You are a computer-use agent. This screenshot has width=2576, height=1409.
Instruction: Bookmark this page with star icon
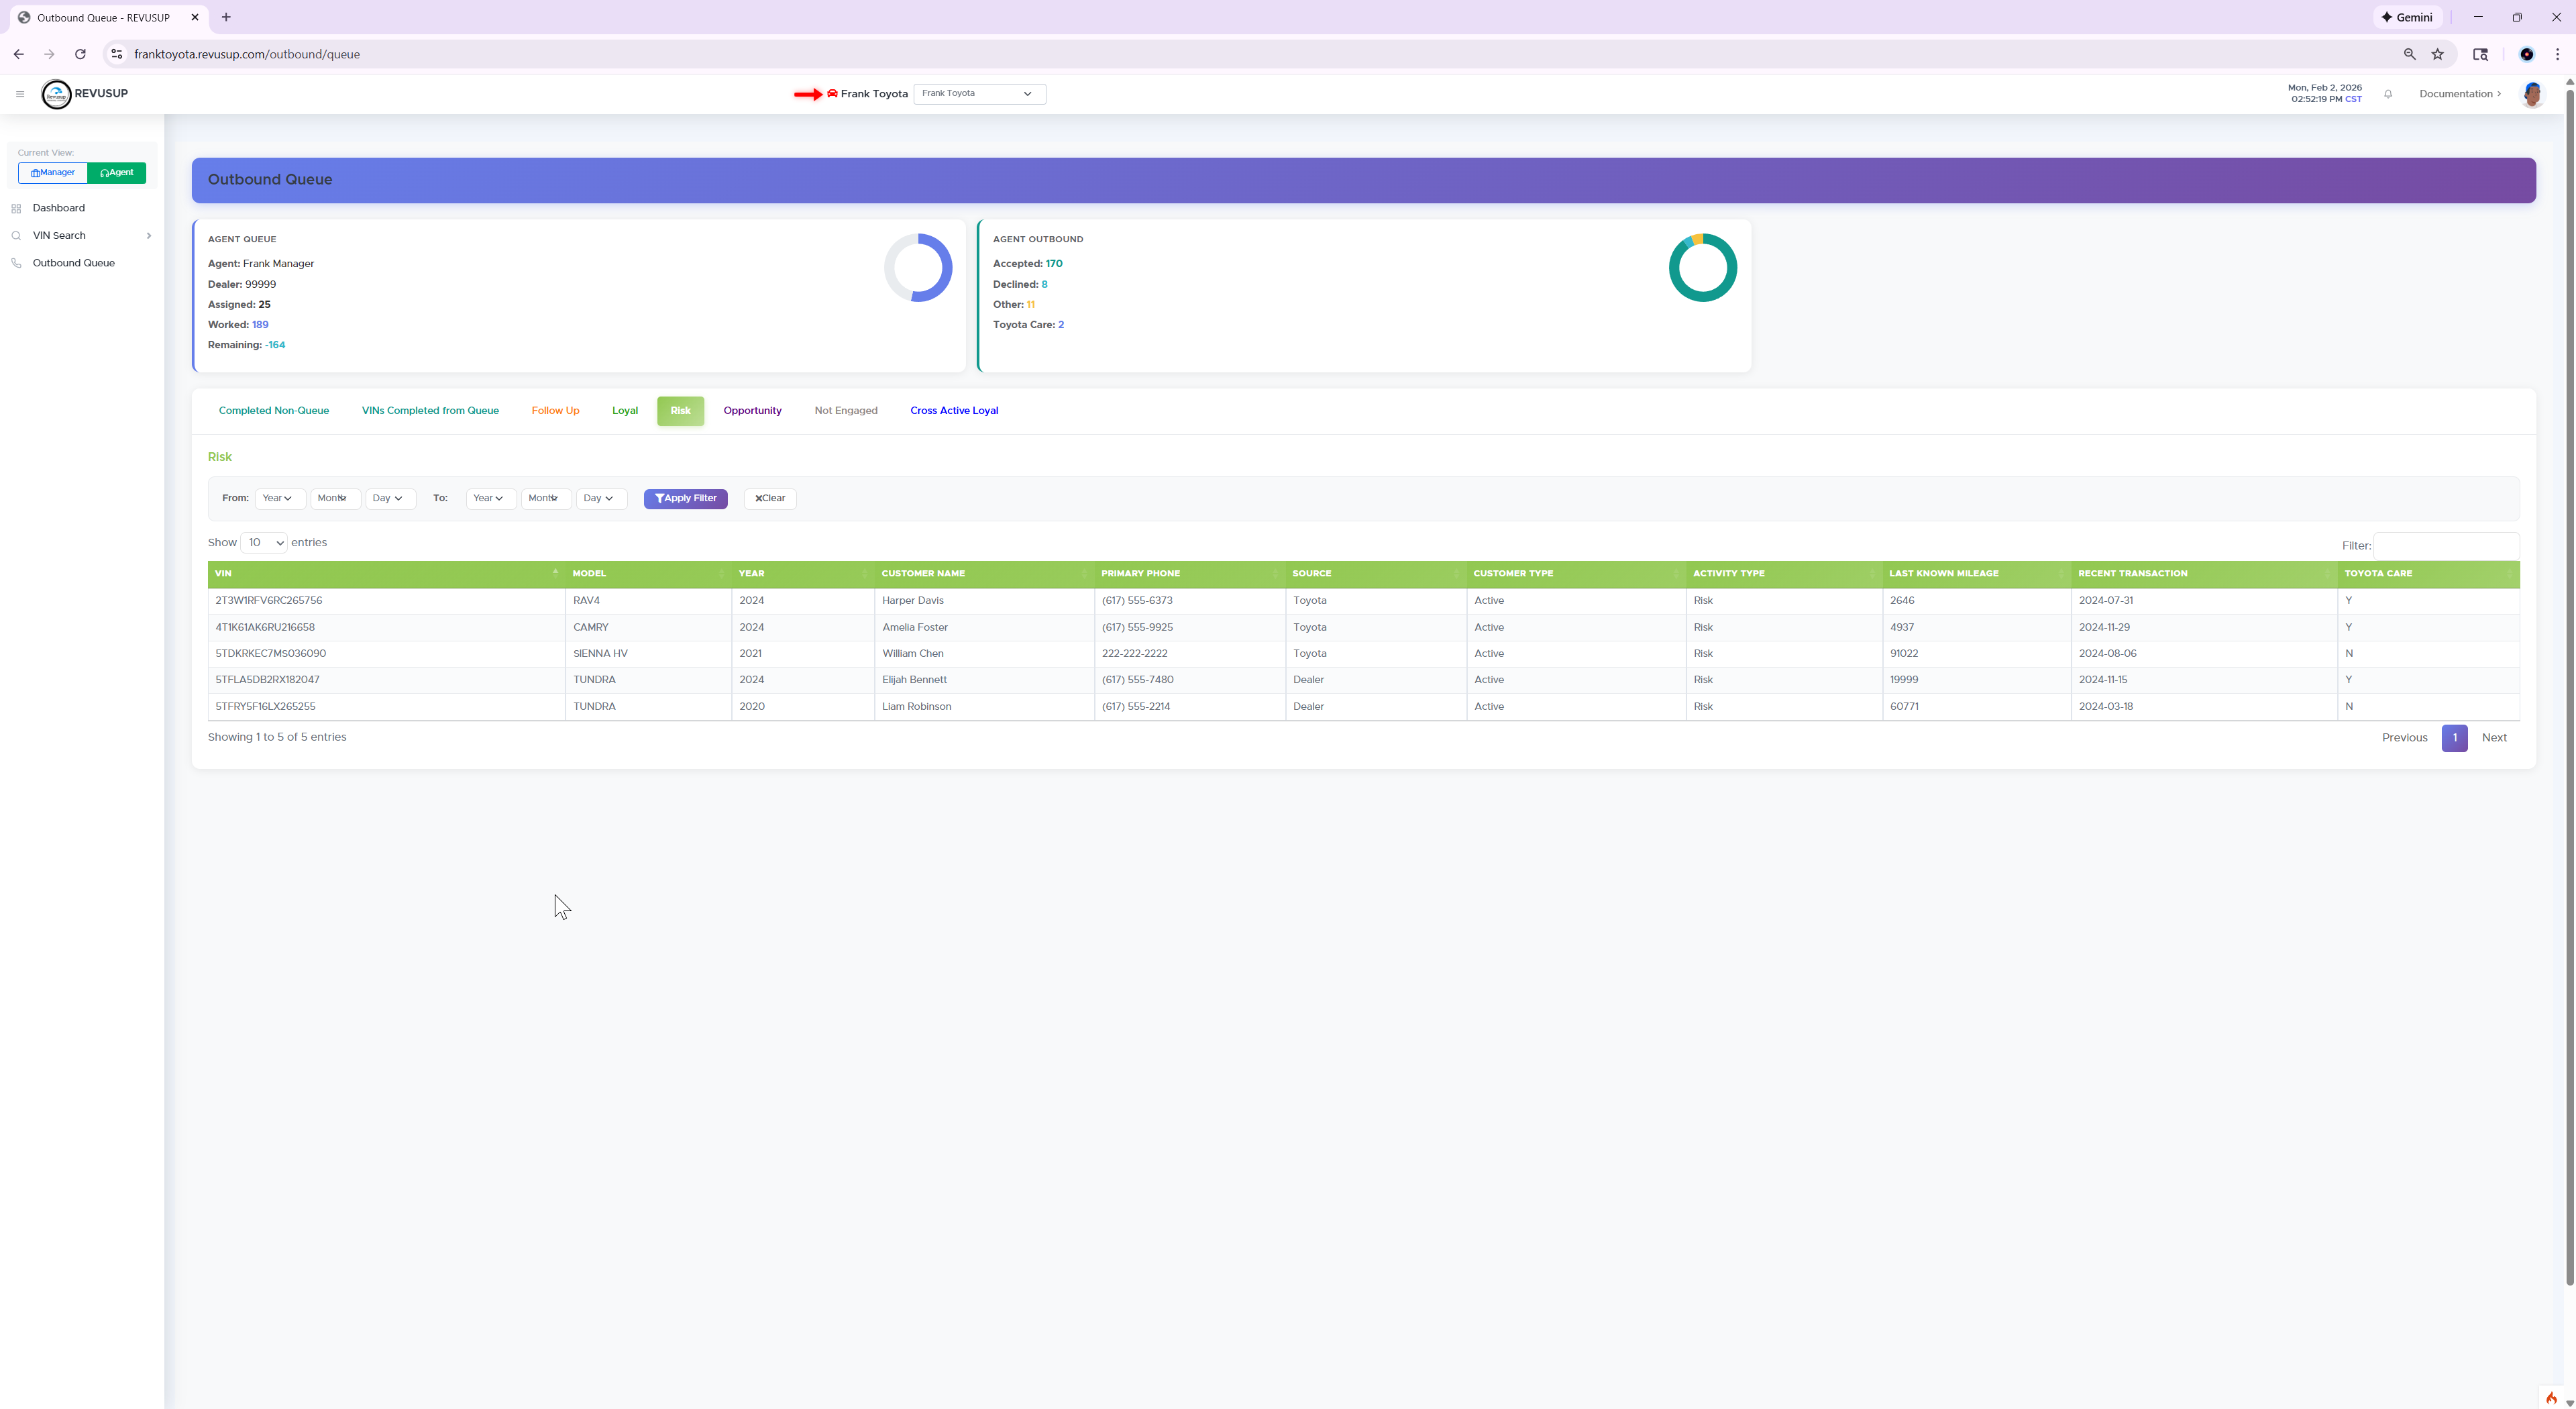2438,54
